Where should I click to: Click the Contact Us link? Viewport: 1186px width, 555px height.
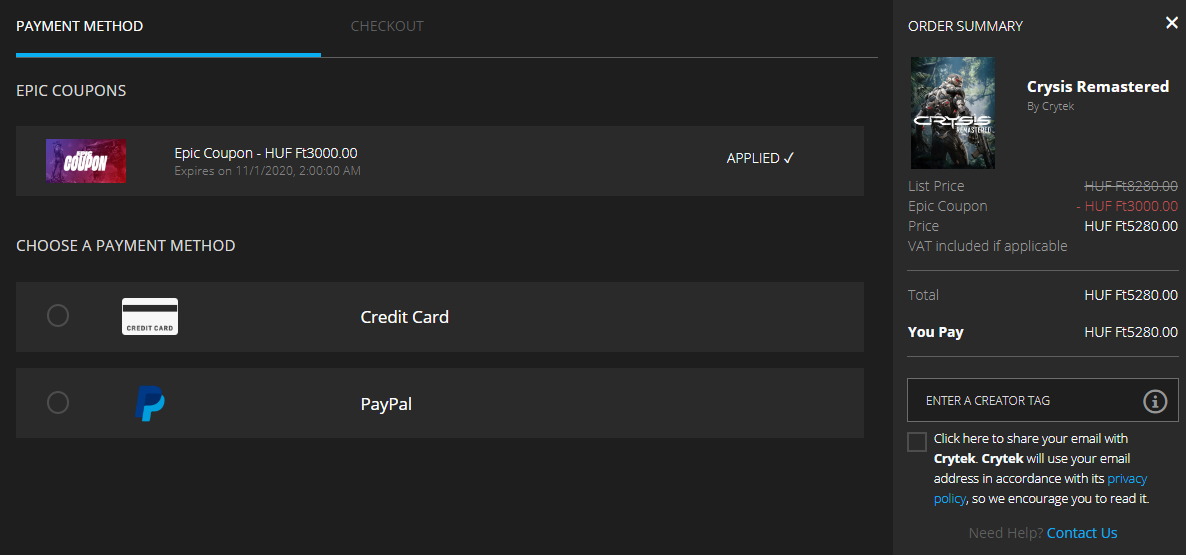coord(1082,533)
